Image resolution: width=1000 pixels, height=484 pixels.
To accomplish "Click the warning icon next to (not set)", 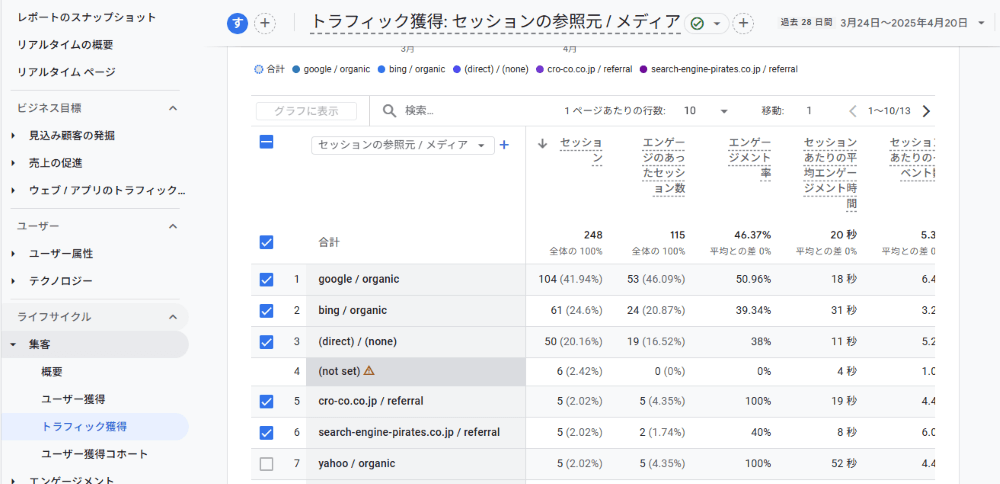I will (x=369, y=370).
